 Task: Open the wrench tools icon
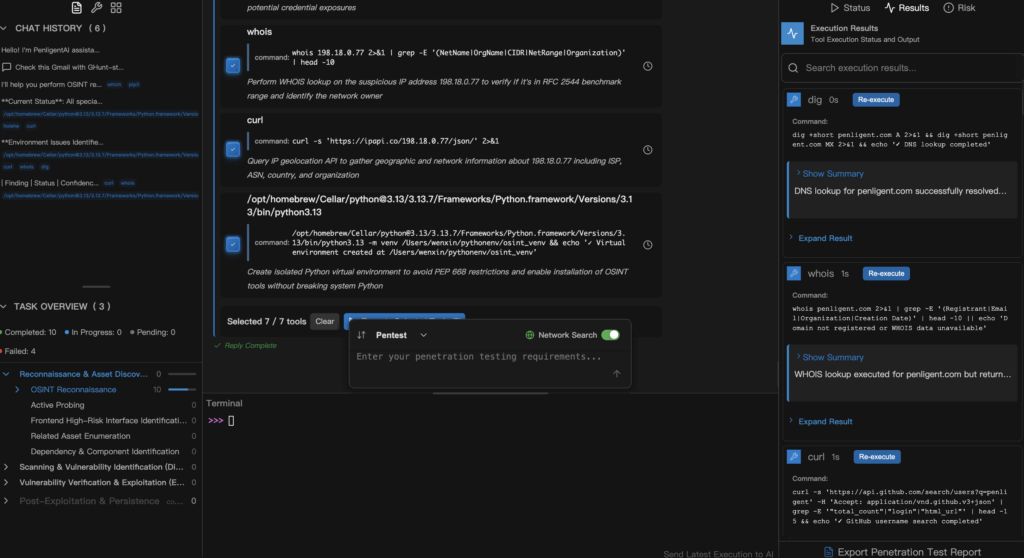(97, 7)
